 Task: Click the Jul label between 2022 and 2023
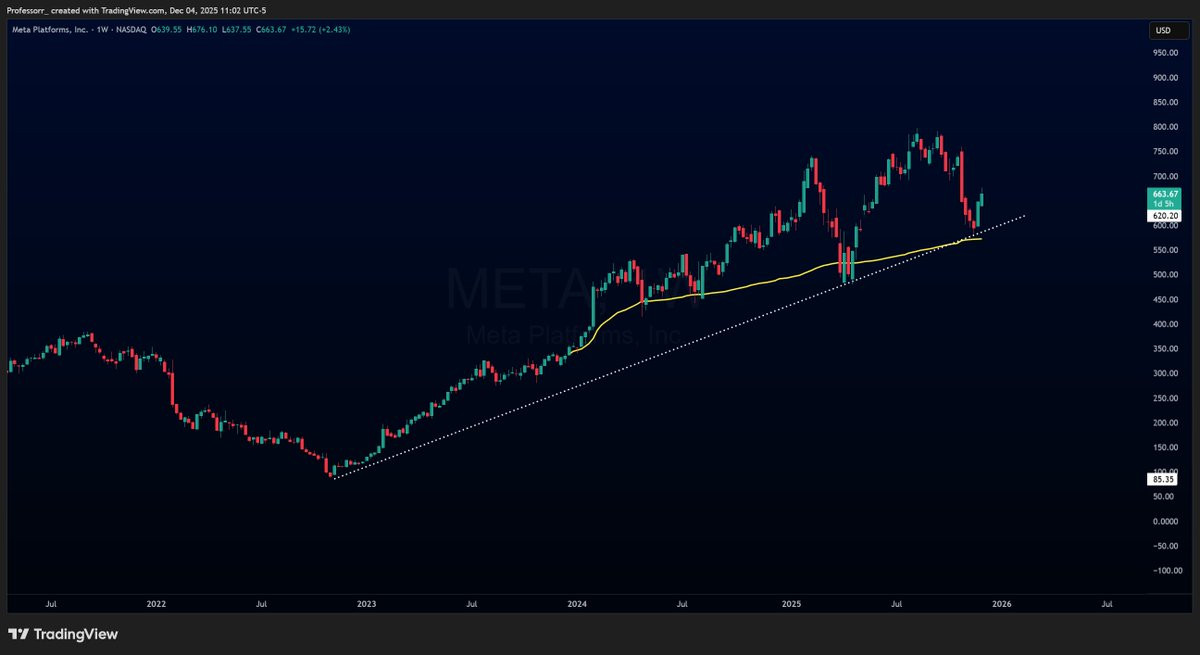(x=261, y=604)
